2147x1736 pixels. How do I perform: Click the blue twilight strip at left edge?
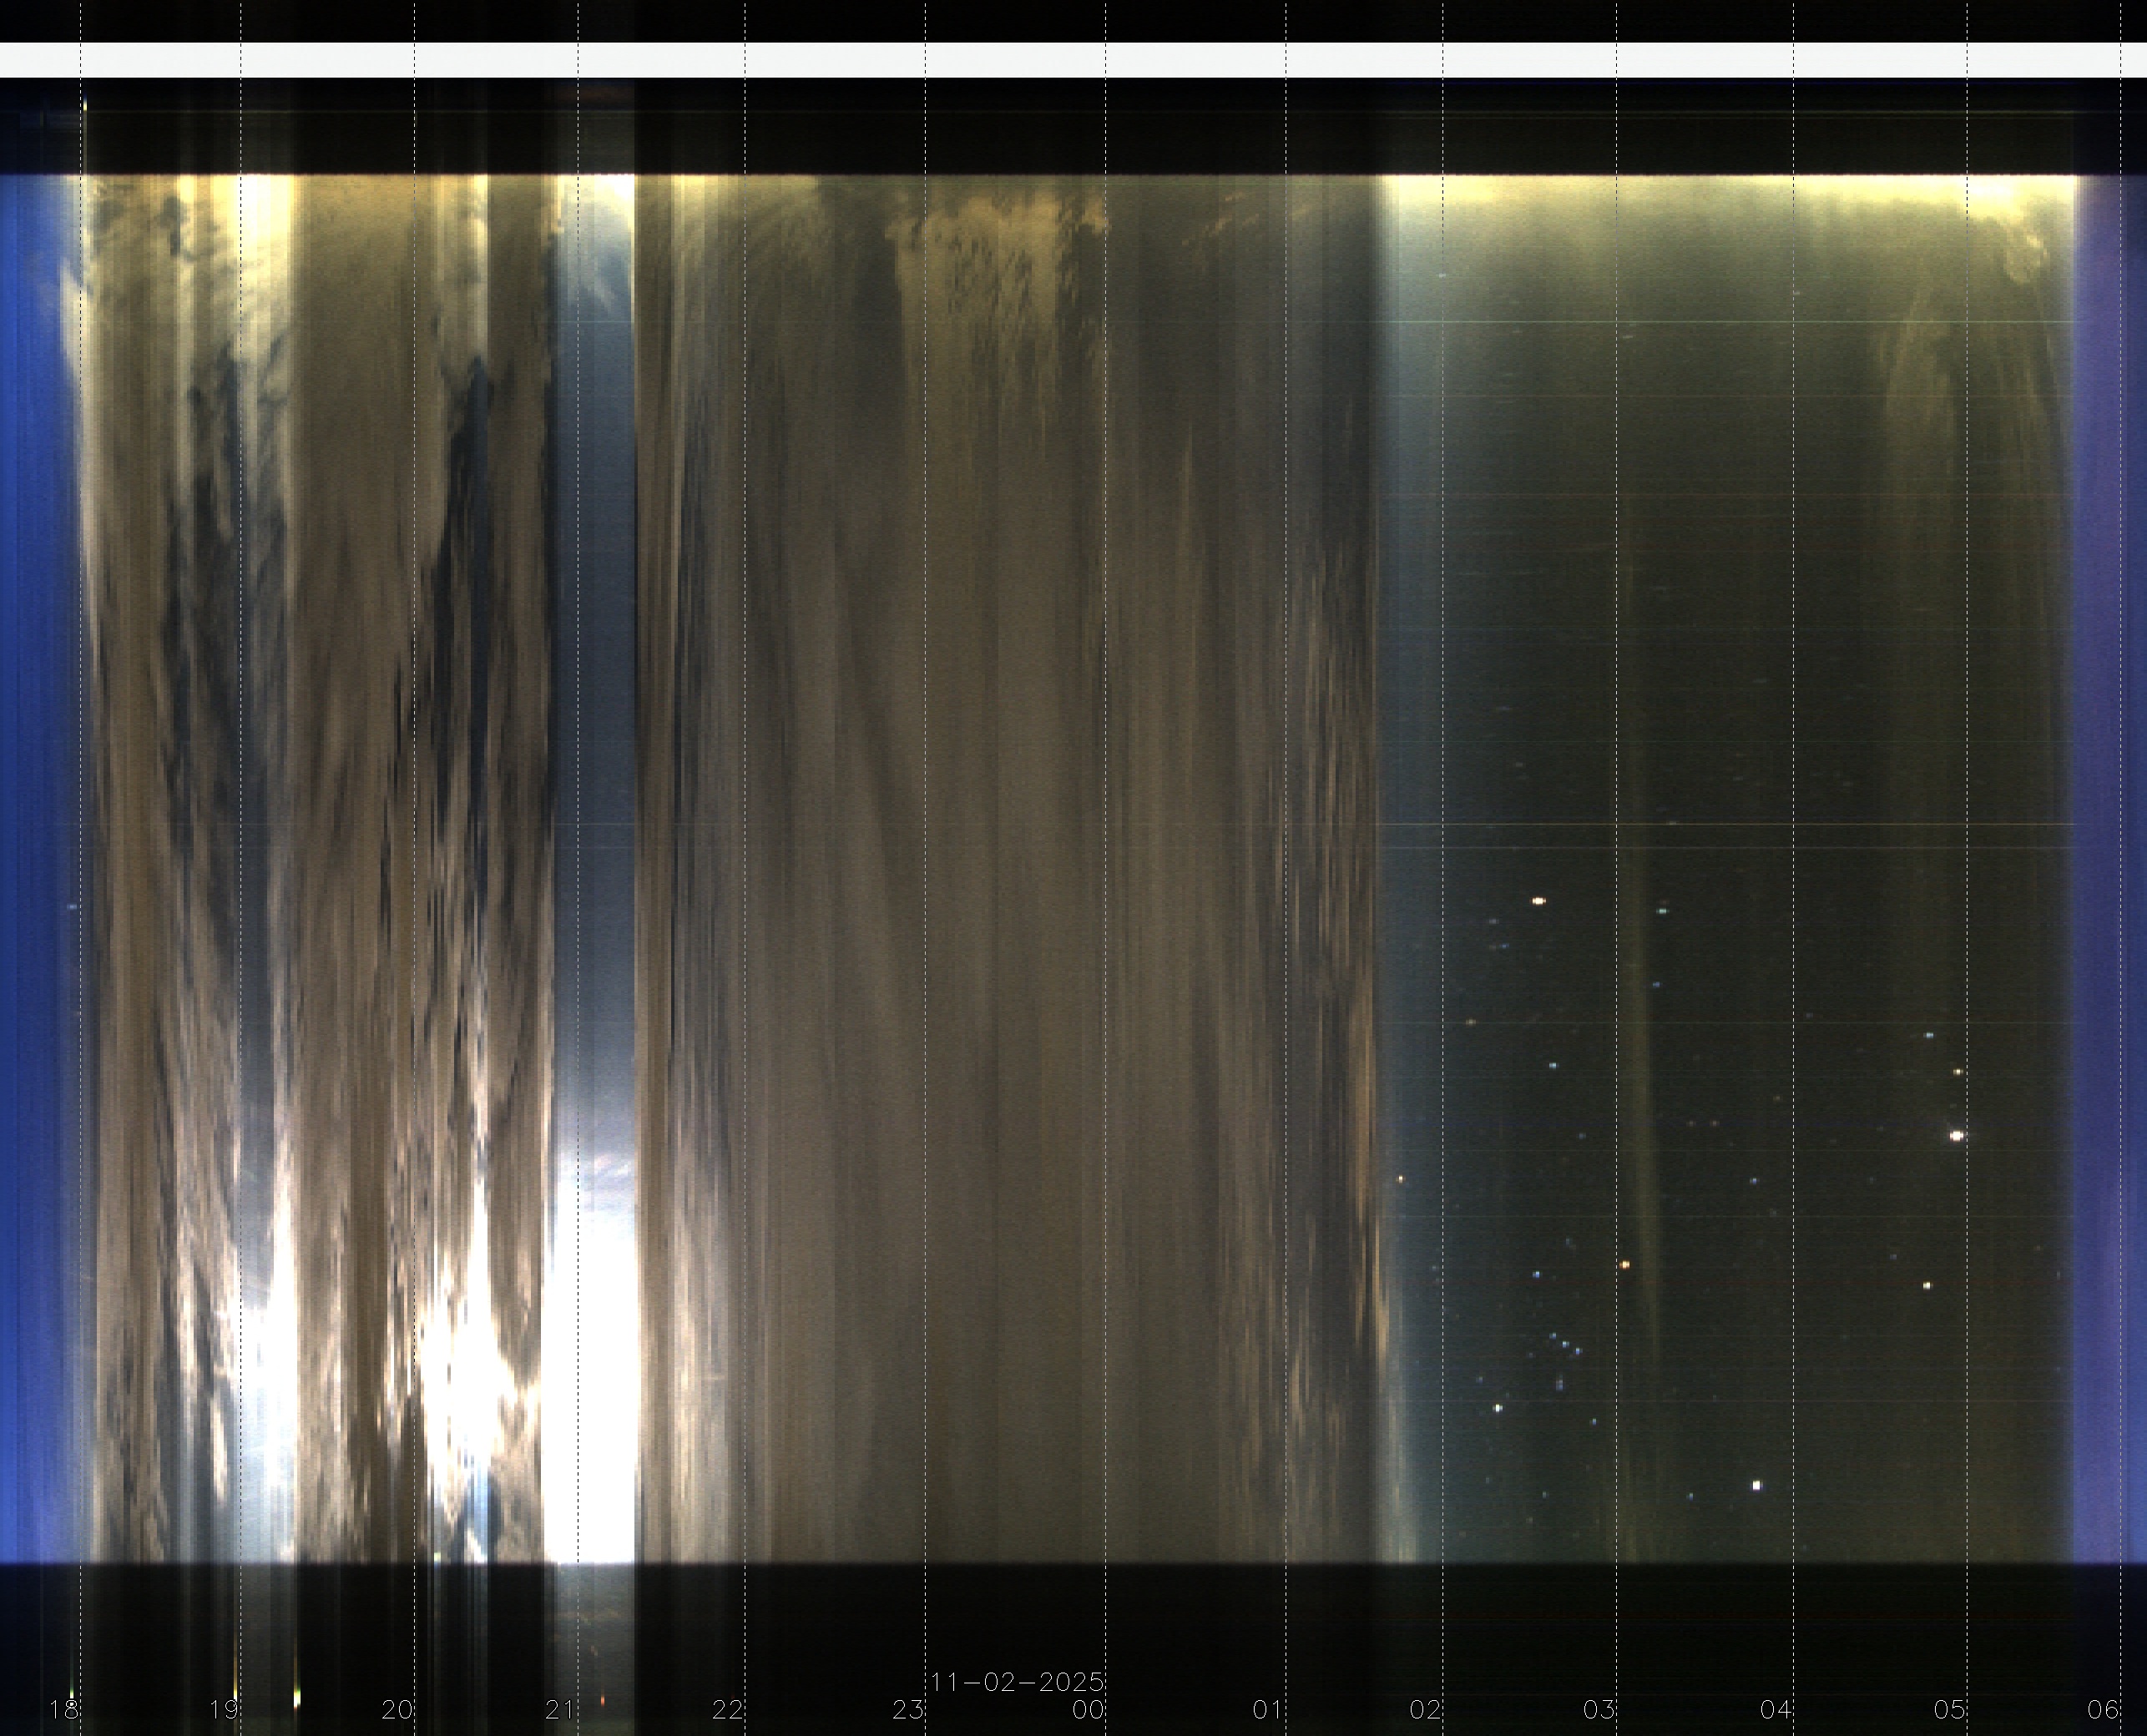(x=35, y=850)
